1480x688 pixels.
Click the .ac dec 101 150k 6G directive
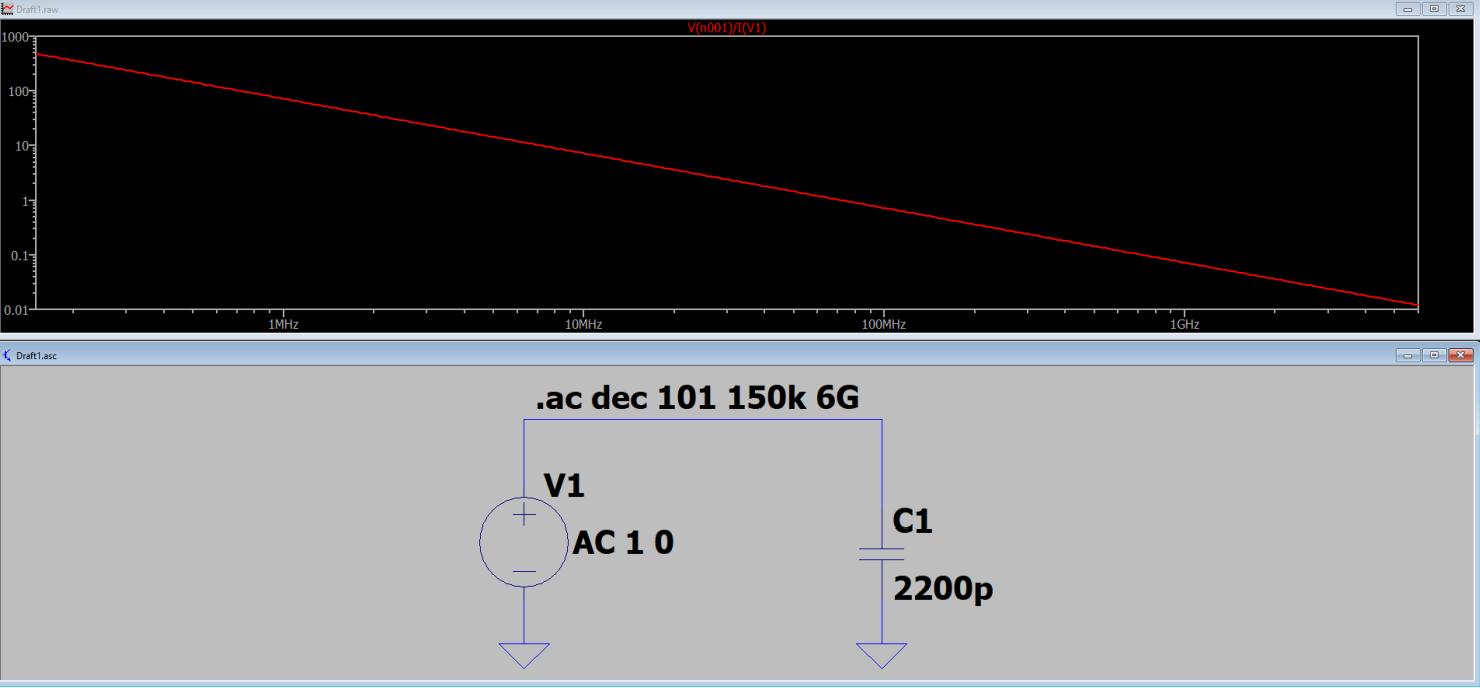(698, 397)
